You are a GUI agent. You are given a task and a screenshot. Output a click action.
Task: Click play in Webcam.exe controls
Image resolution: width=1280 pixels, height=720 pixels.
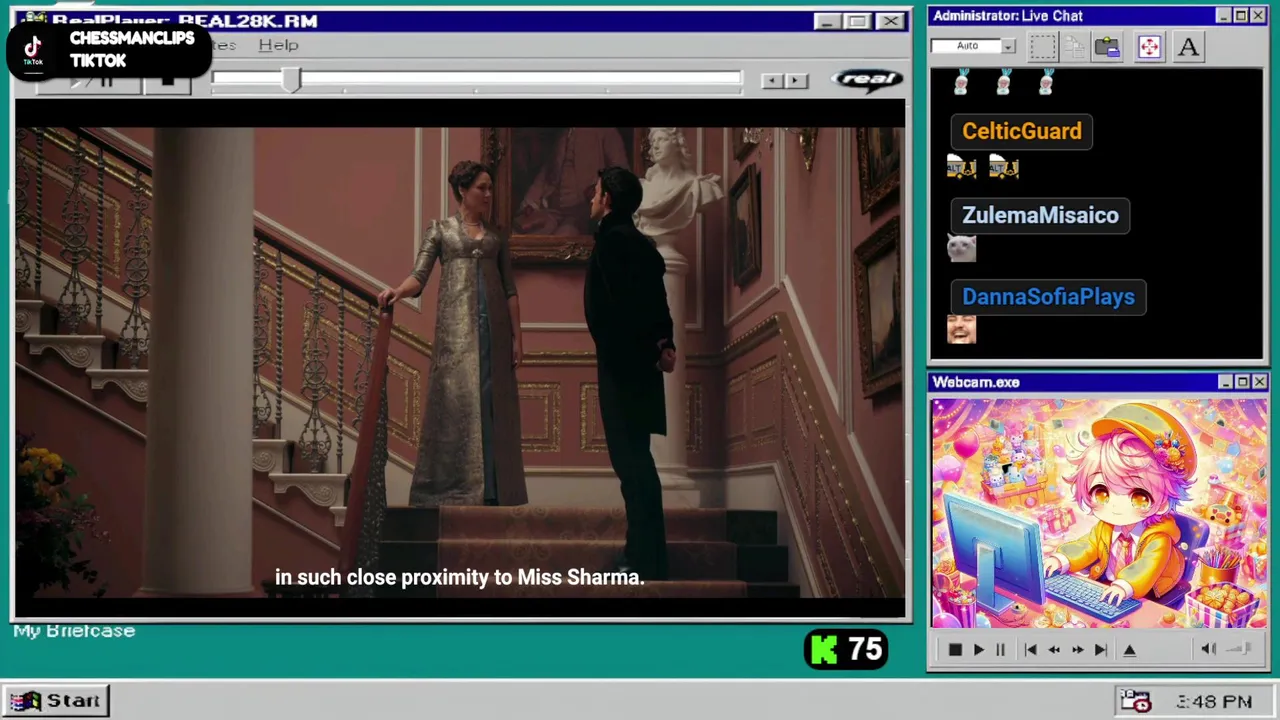[x=978, y=650]
